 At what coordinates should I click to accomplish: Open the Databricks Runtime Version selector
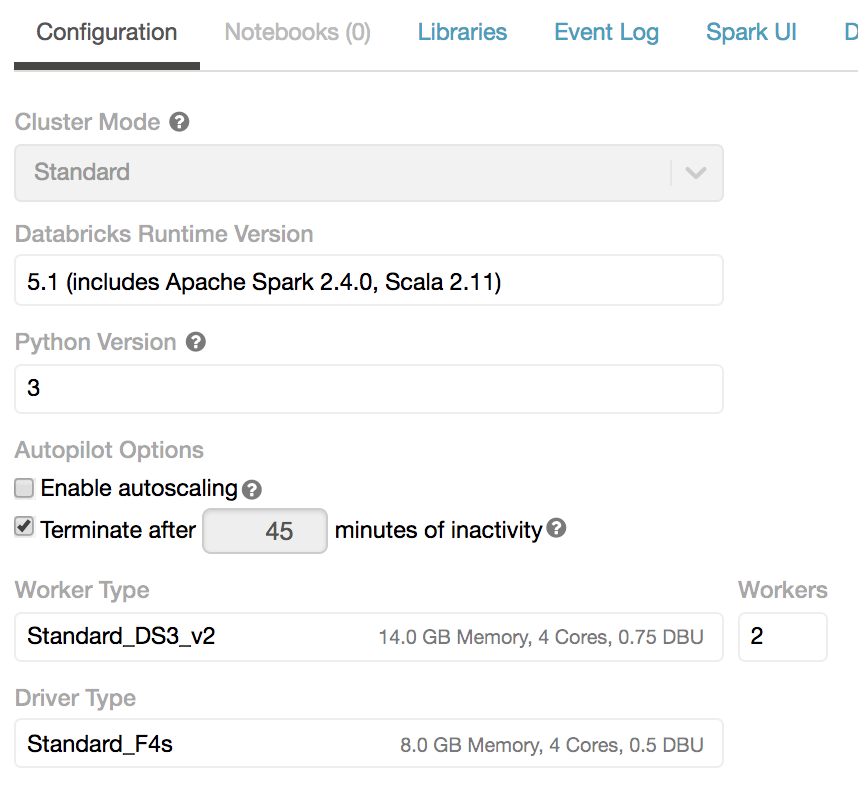369,280
